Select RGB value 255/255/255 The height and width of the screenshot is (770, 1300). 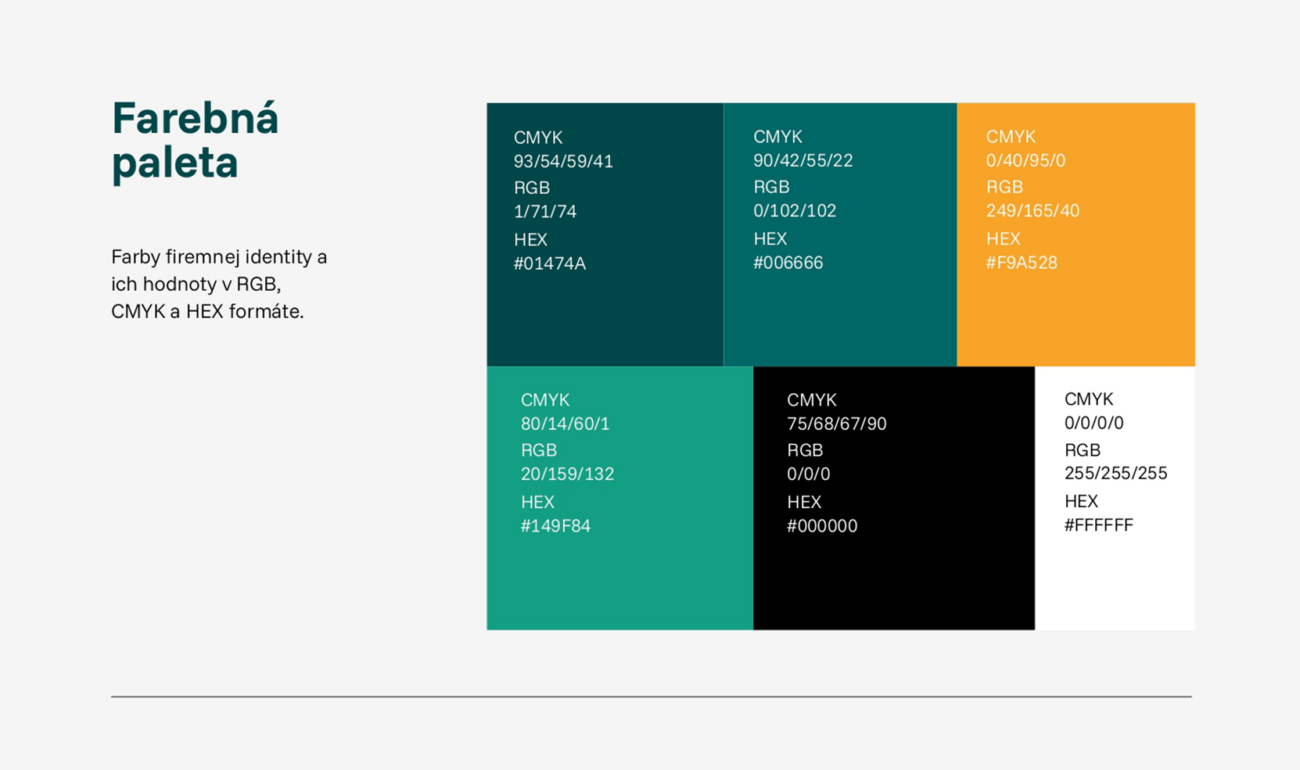tap(1116, 473)
